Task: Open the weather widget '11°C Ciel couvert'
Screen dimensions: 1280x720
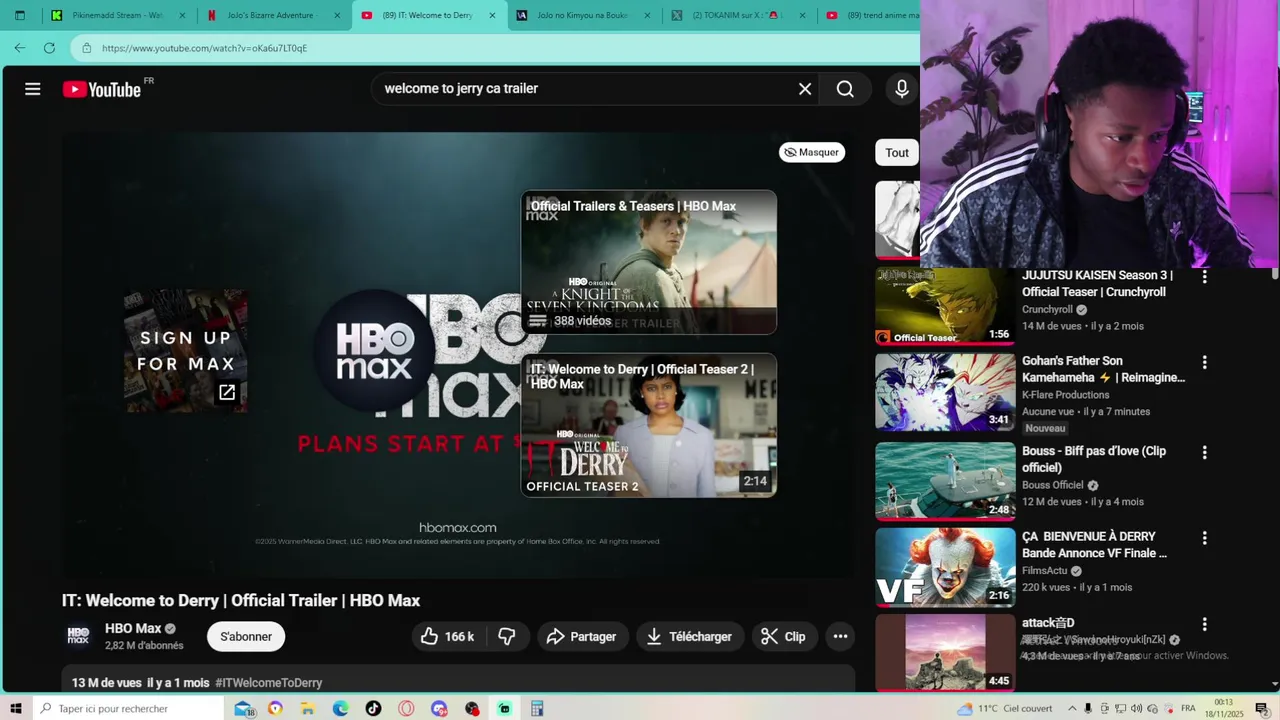Action: coord(1005,708)
